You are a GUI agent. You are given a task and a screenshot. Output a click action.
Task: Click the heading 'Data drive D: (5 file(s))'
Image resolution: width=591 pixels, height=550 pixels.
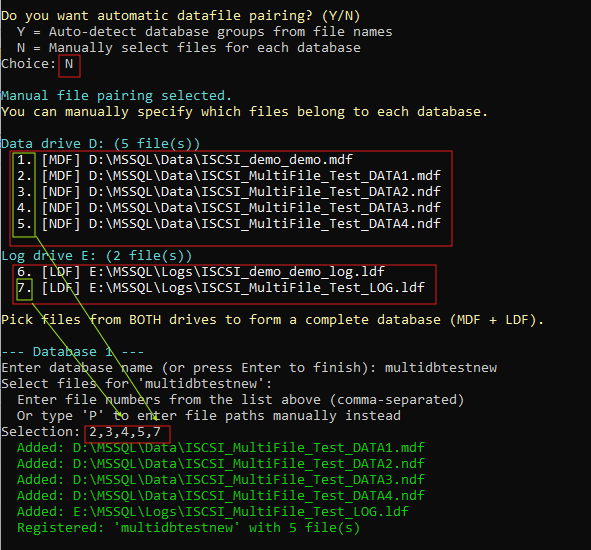point(100,144)
